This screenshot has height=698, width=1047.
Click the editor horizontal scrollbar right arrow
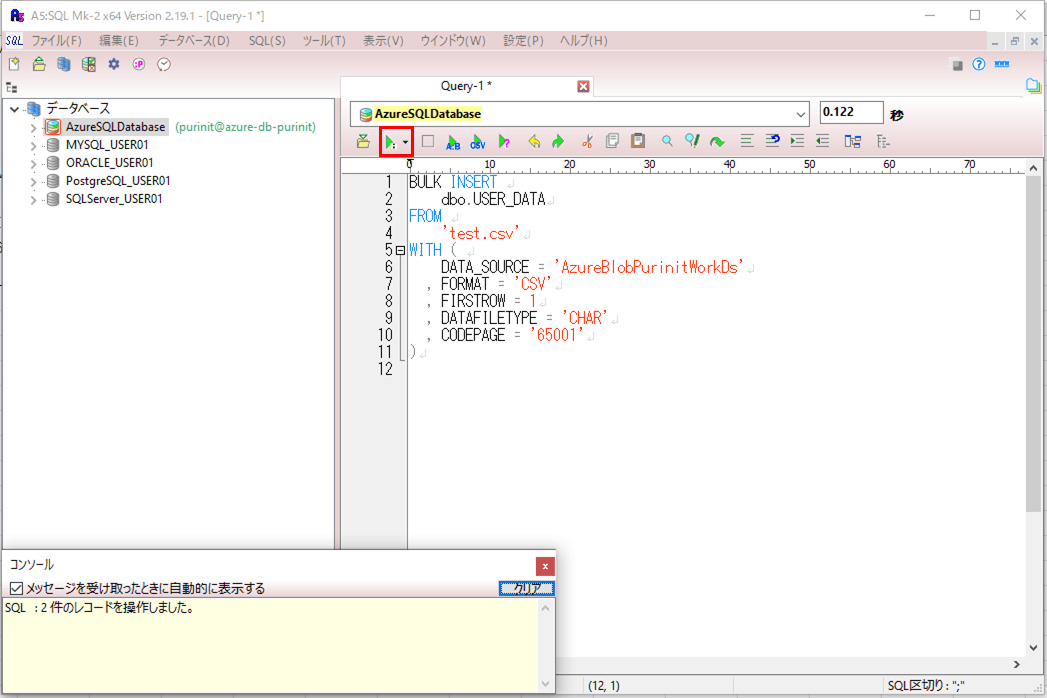pyautogui.click(x=1016, y=665)
